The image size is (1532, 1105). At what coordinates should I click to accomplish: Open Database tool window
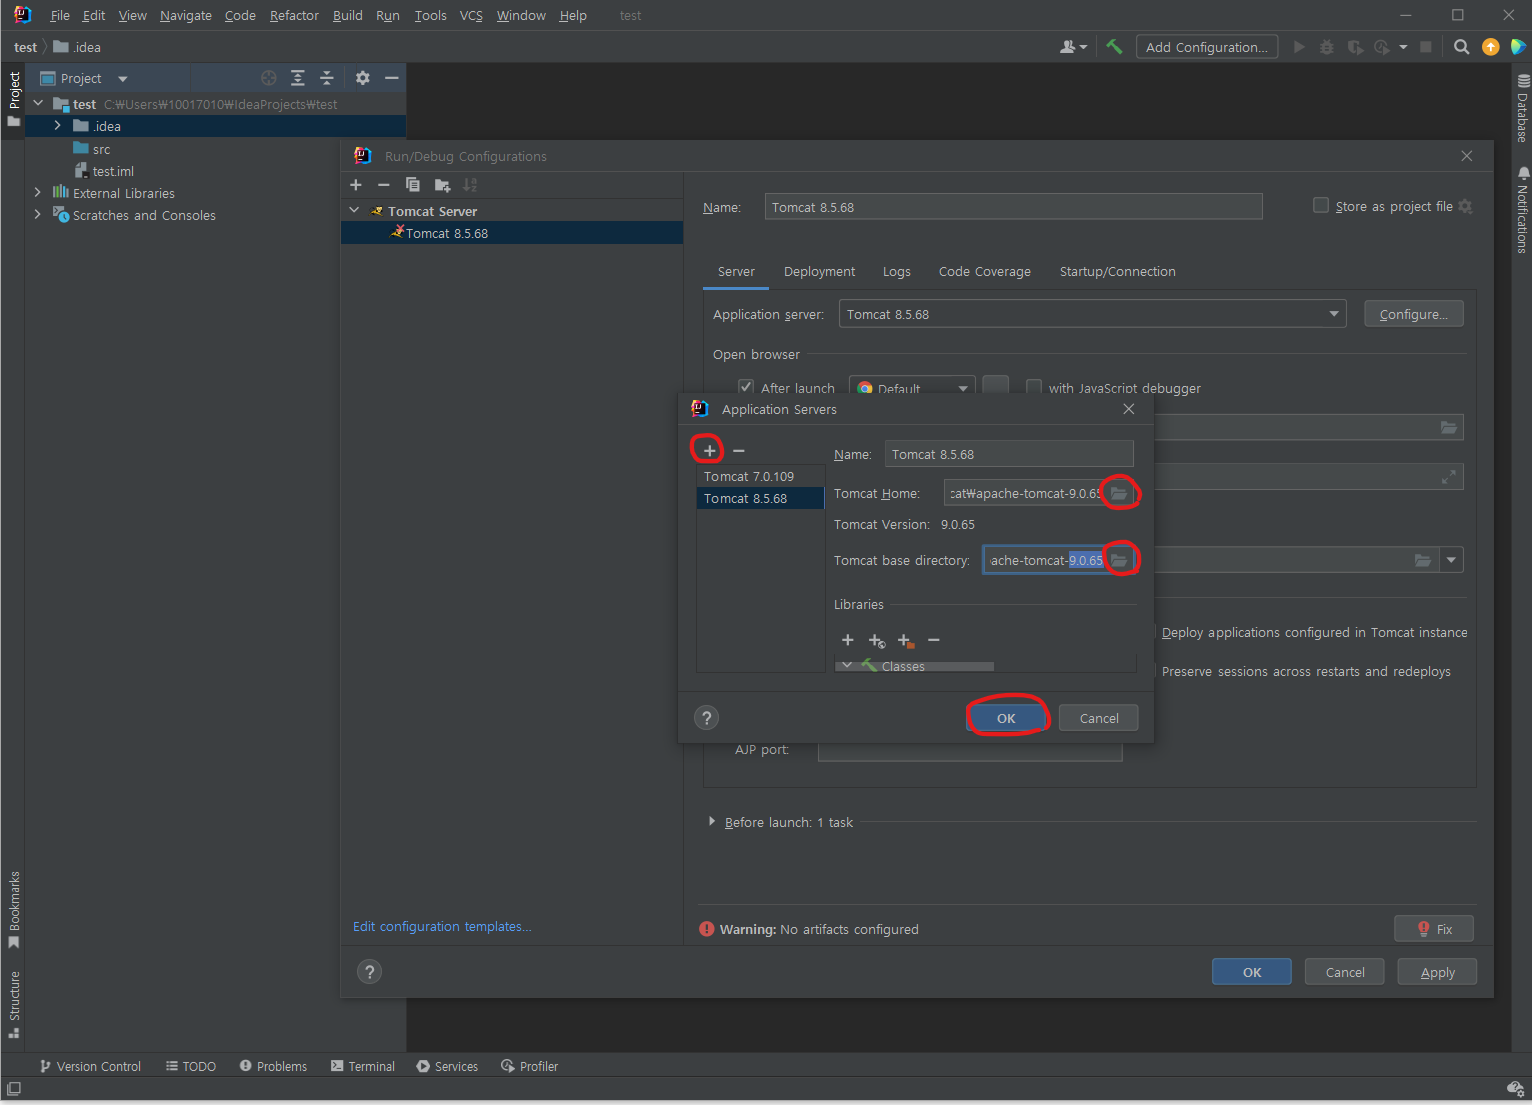point(1522,108)
